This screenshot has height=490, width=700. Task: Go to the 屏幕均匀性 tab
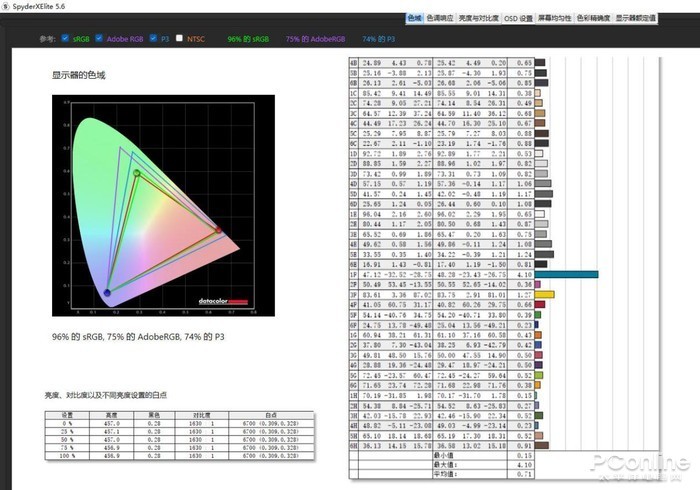click(x=555, y=18)
